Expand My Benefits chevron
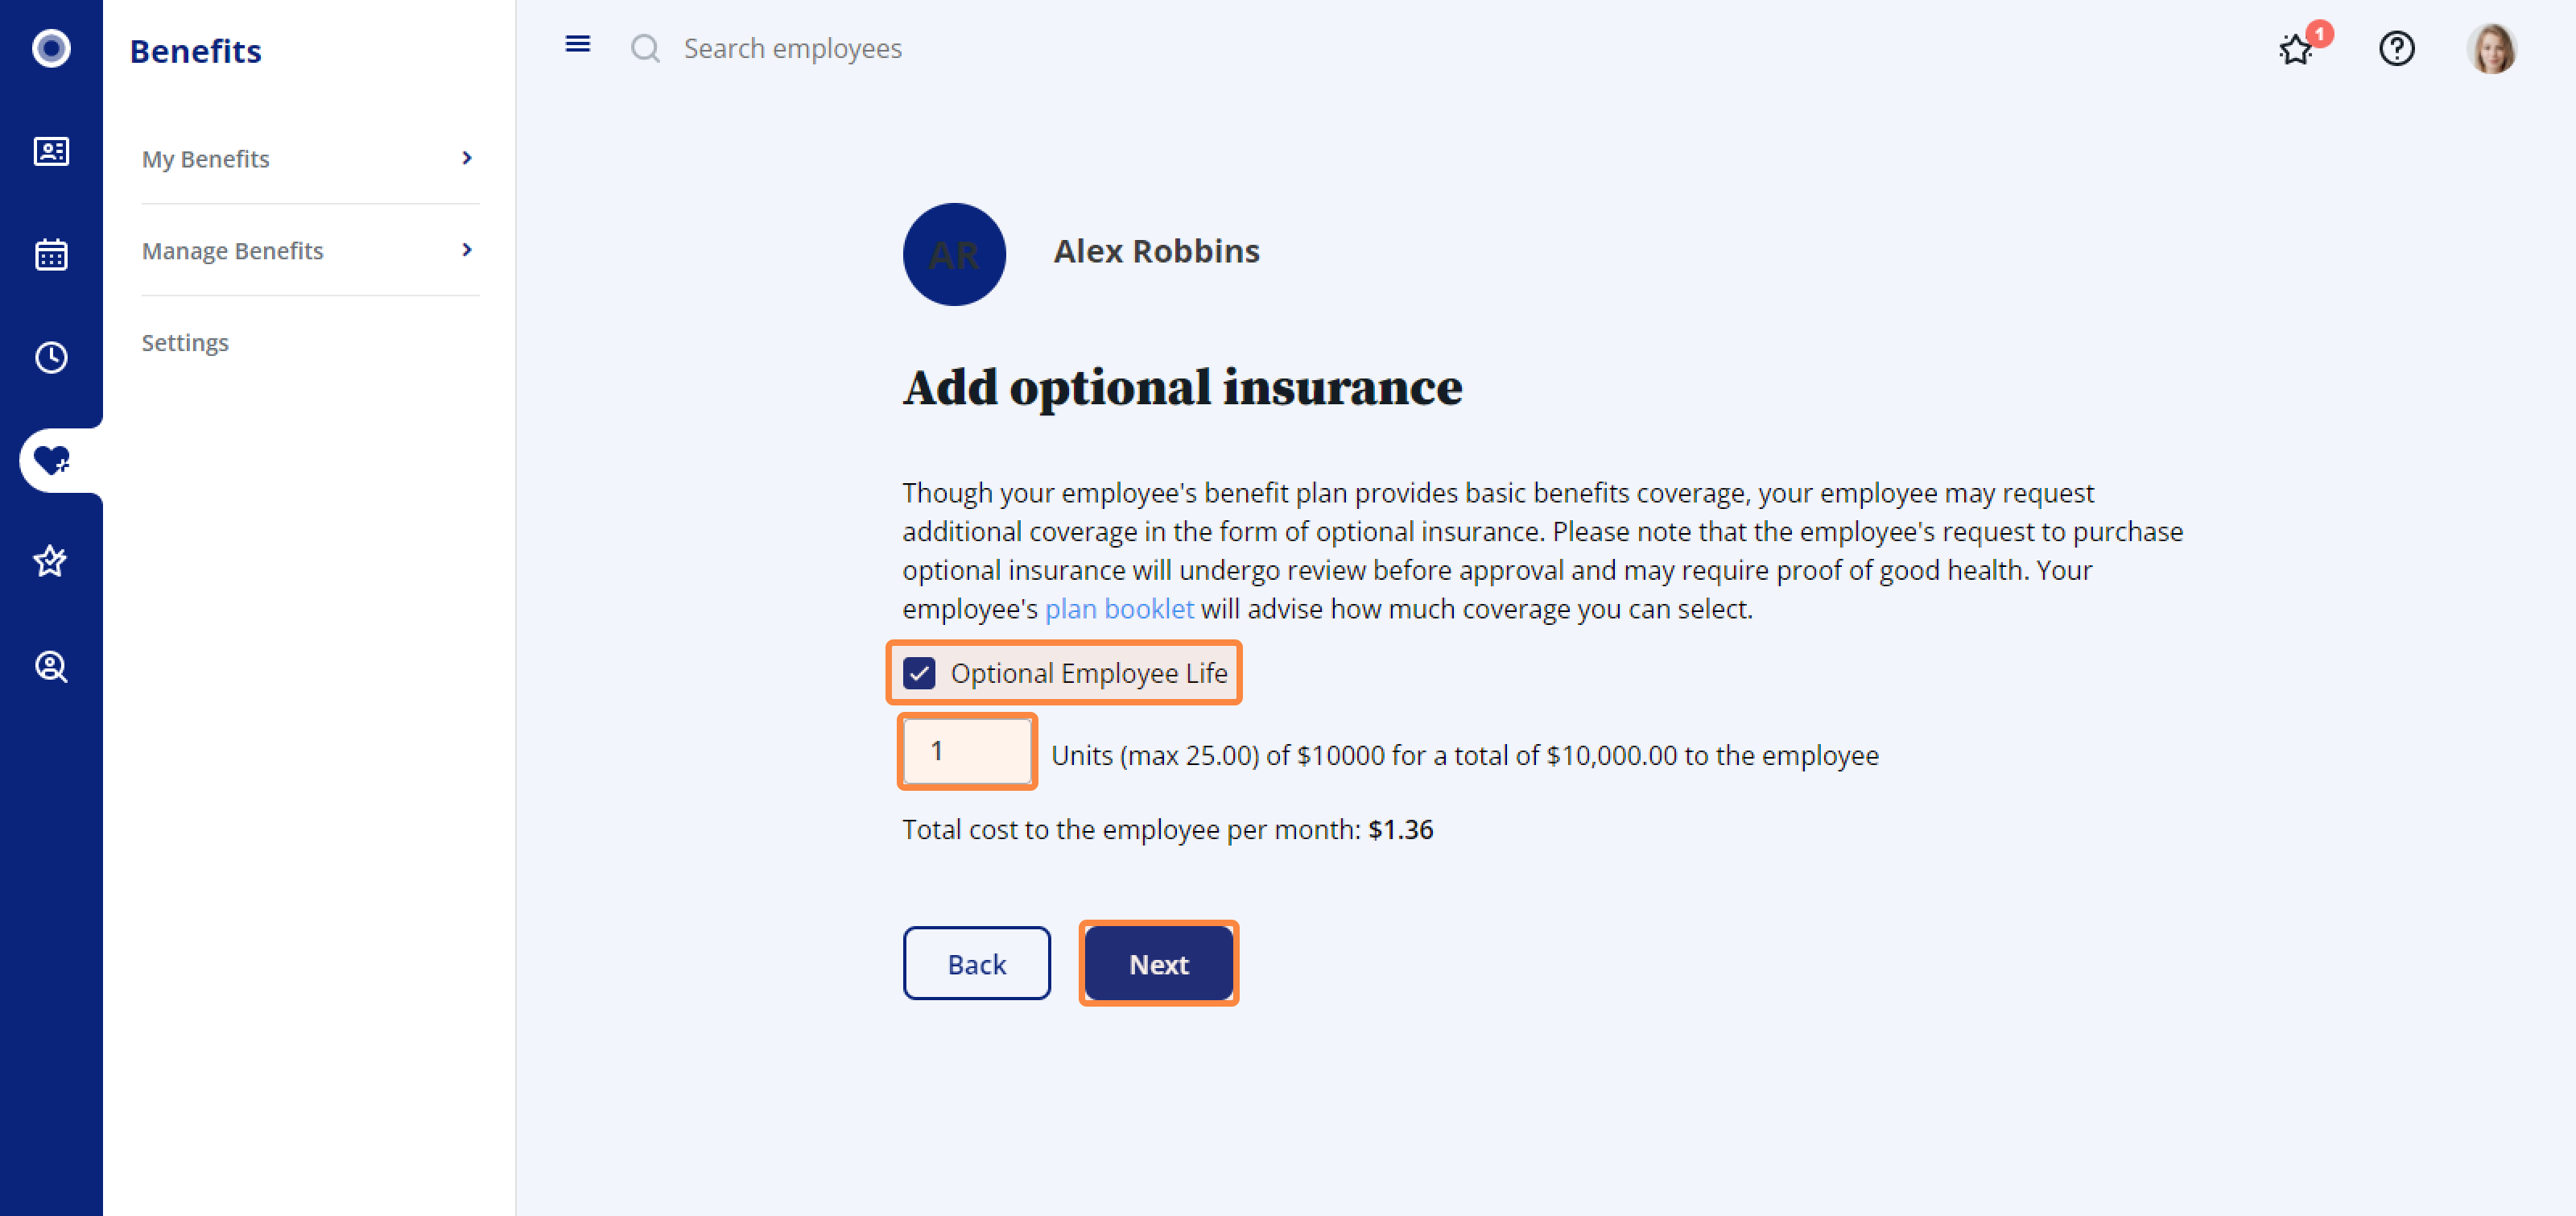2576x1216 pixels. click(x=467, y=158)
